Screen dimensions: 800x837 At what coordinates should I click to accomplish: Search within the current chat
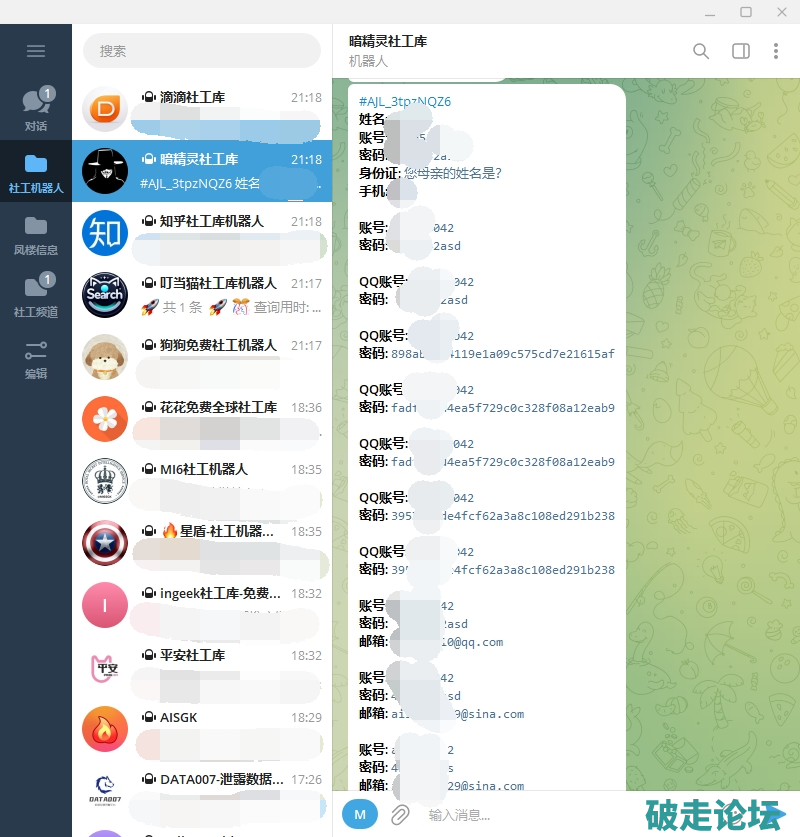701,51
